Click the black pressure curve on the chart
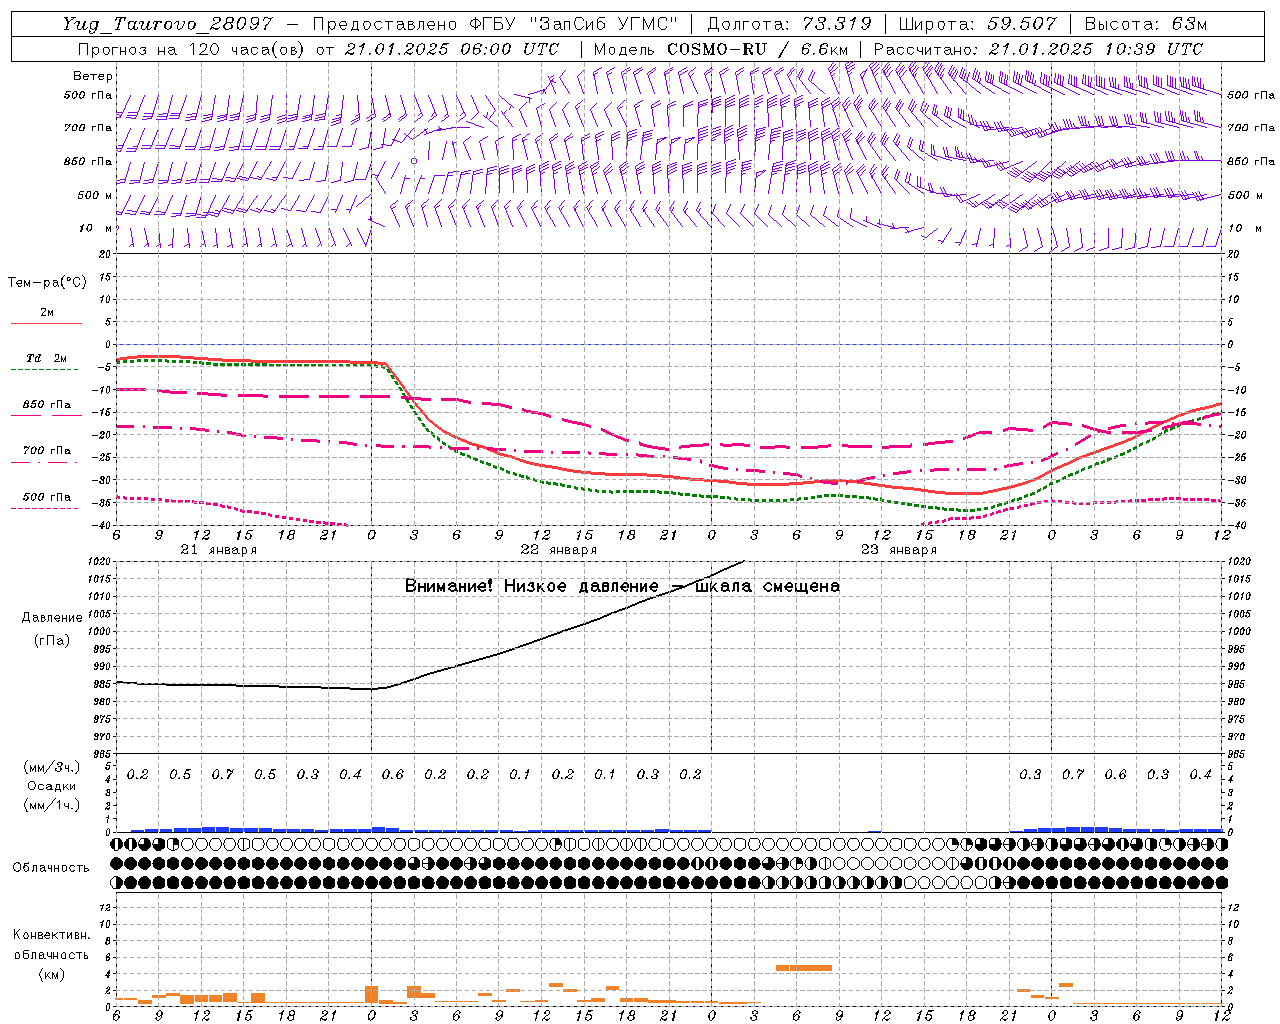Screen dimensions: 1280x1024 pyautogui.click(x=540, y=639)
